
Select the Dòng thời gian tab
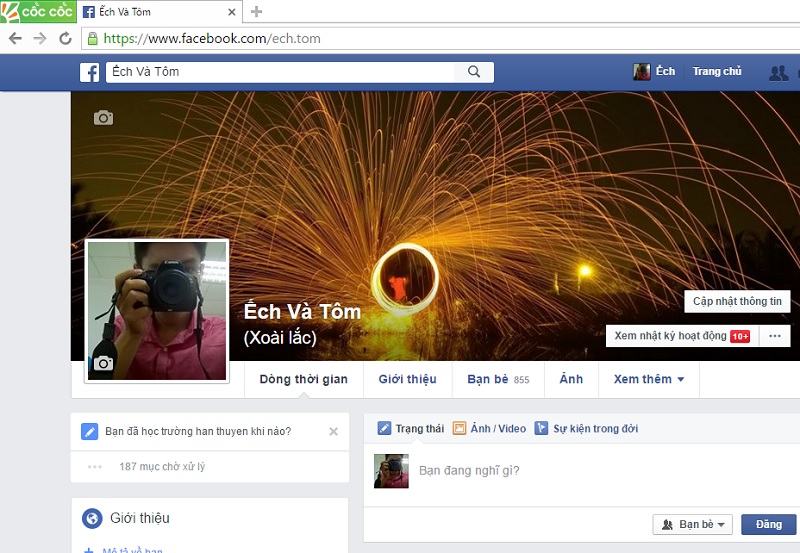(x=304, y=380)
